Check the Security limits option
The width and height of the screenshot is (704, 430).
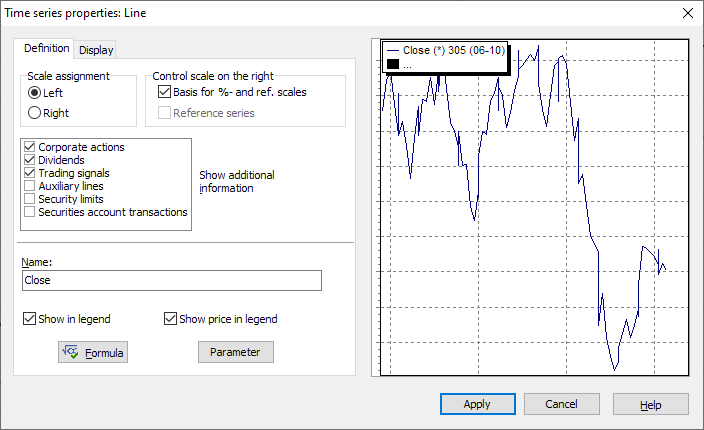coord(29,199)
